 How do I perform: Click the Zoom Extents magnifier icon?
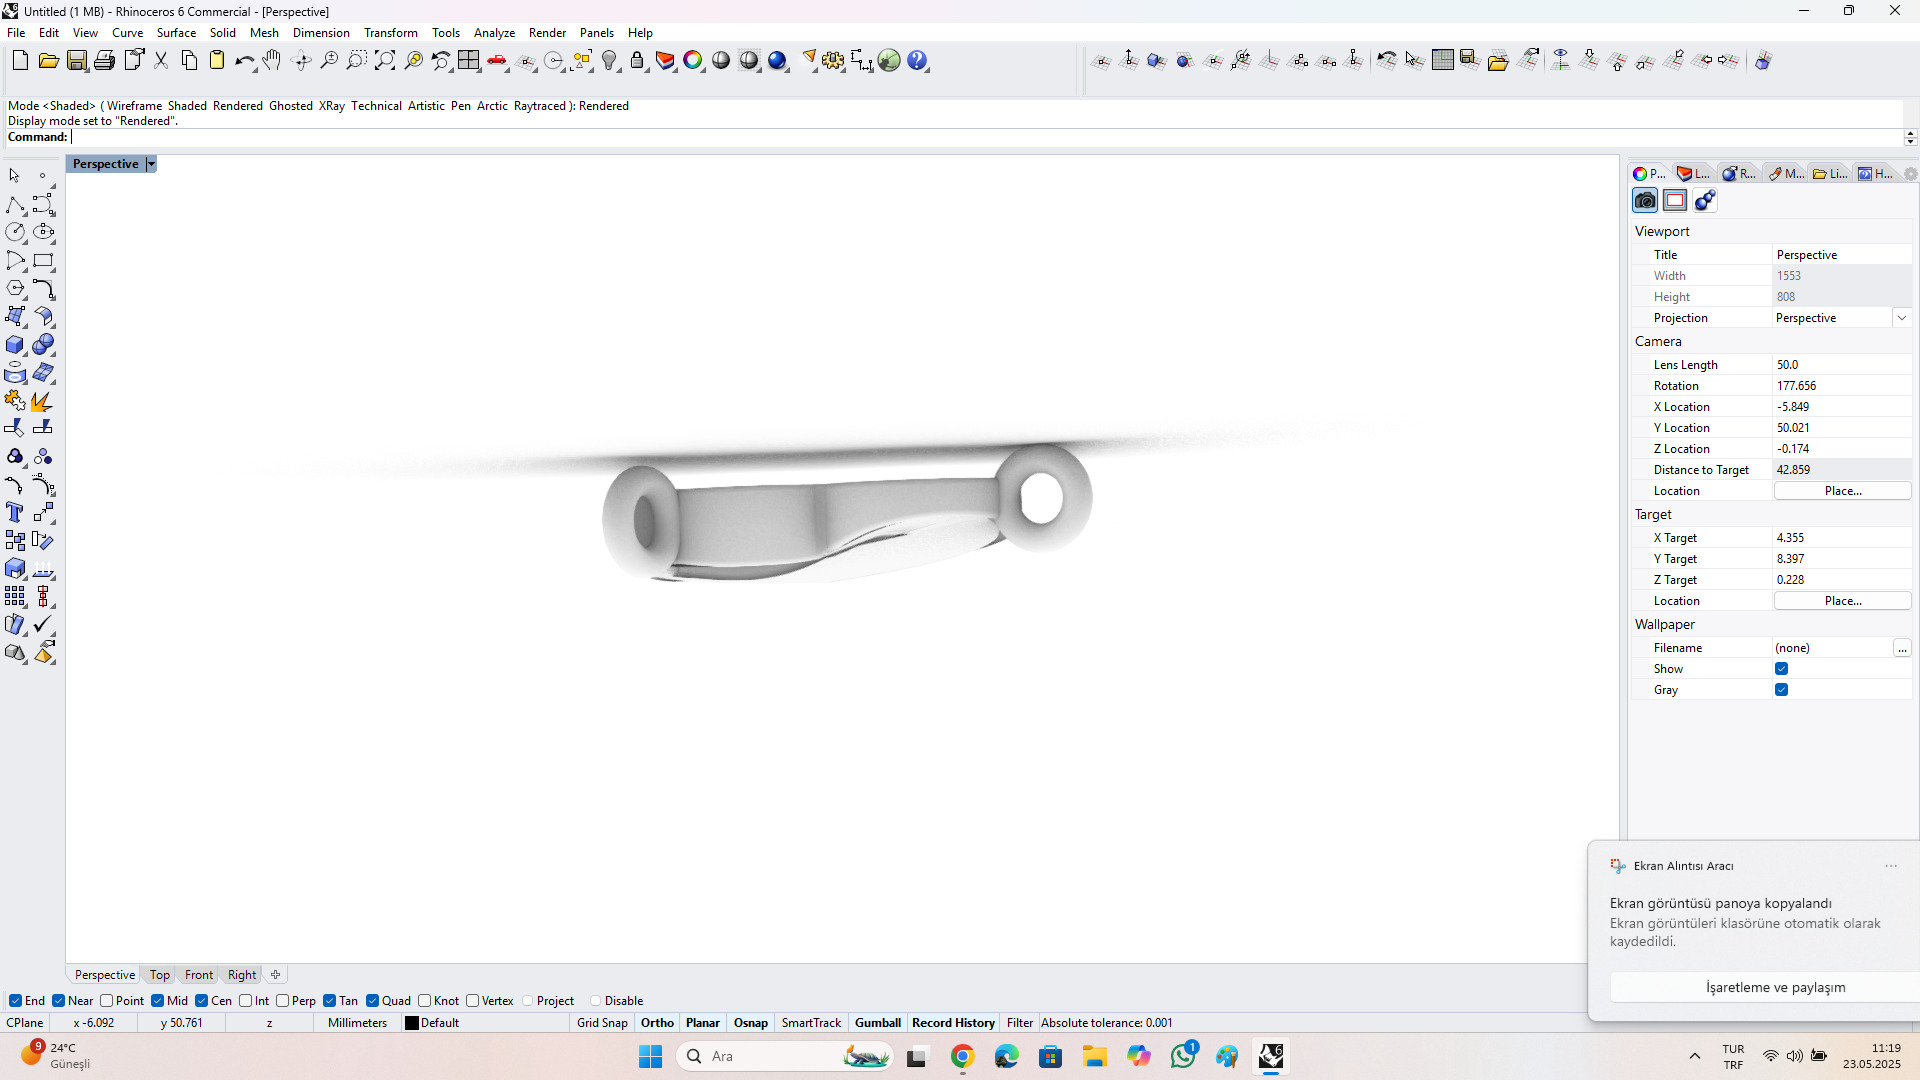point(385,61)
